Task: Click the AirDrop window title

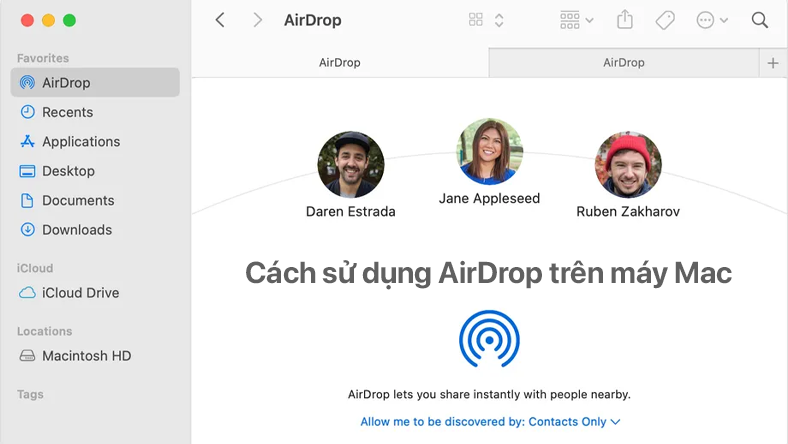Action: pyautogui.click(x=313, y=20)
